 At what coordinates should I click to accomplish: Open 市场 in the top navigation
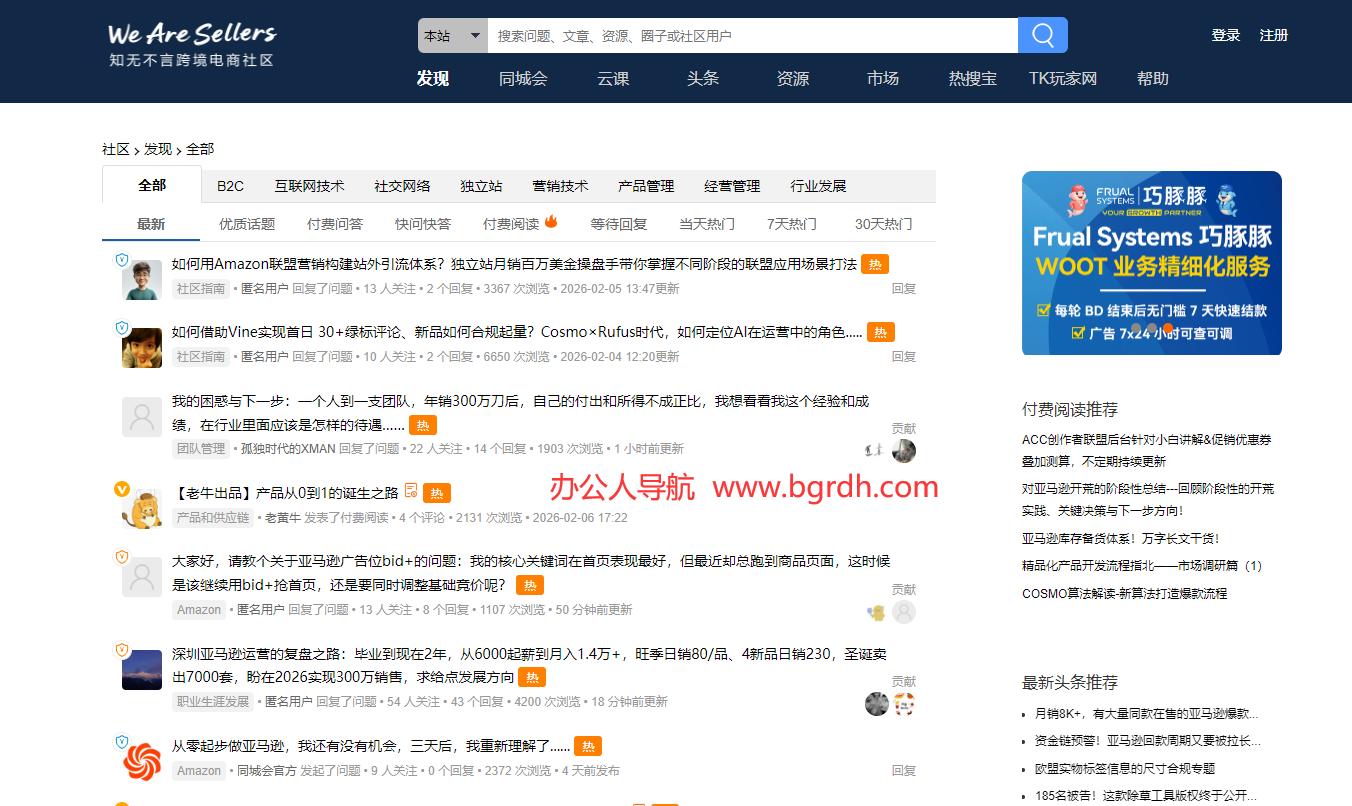pos(883,78)
